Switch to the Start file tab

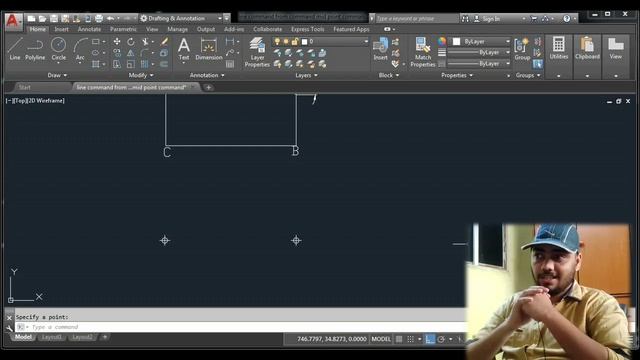tap(24, 87)
